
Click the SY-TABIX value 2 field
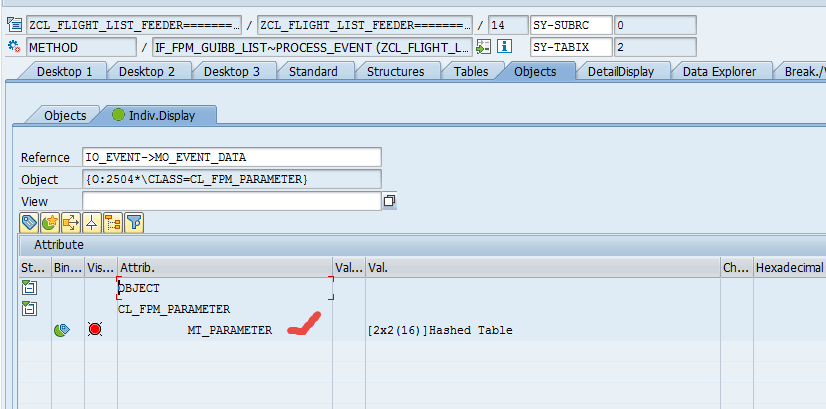[655, 47]
